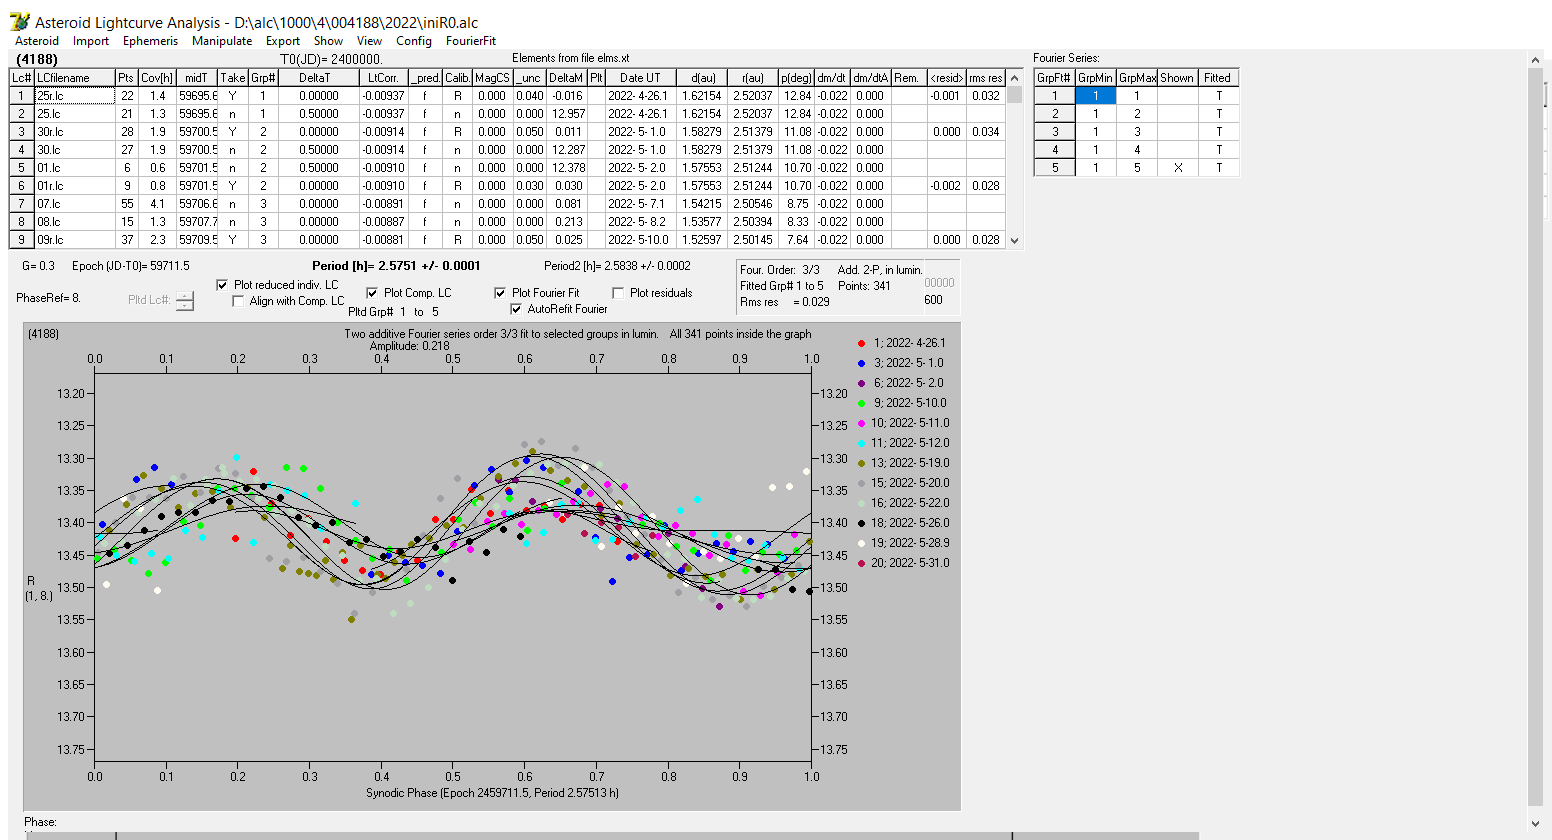Screen dimensions: 1552x840
Task: Click the Take column header
Action: pos(232,78)
